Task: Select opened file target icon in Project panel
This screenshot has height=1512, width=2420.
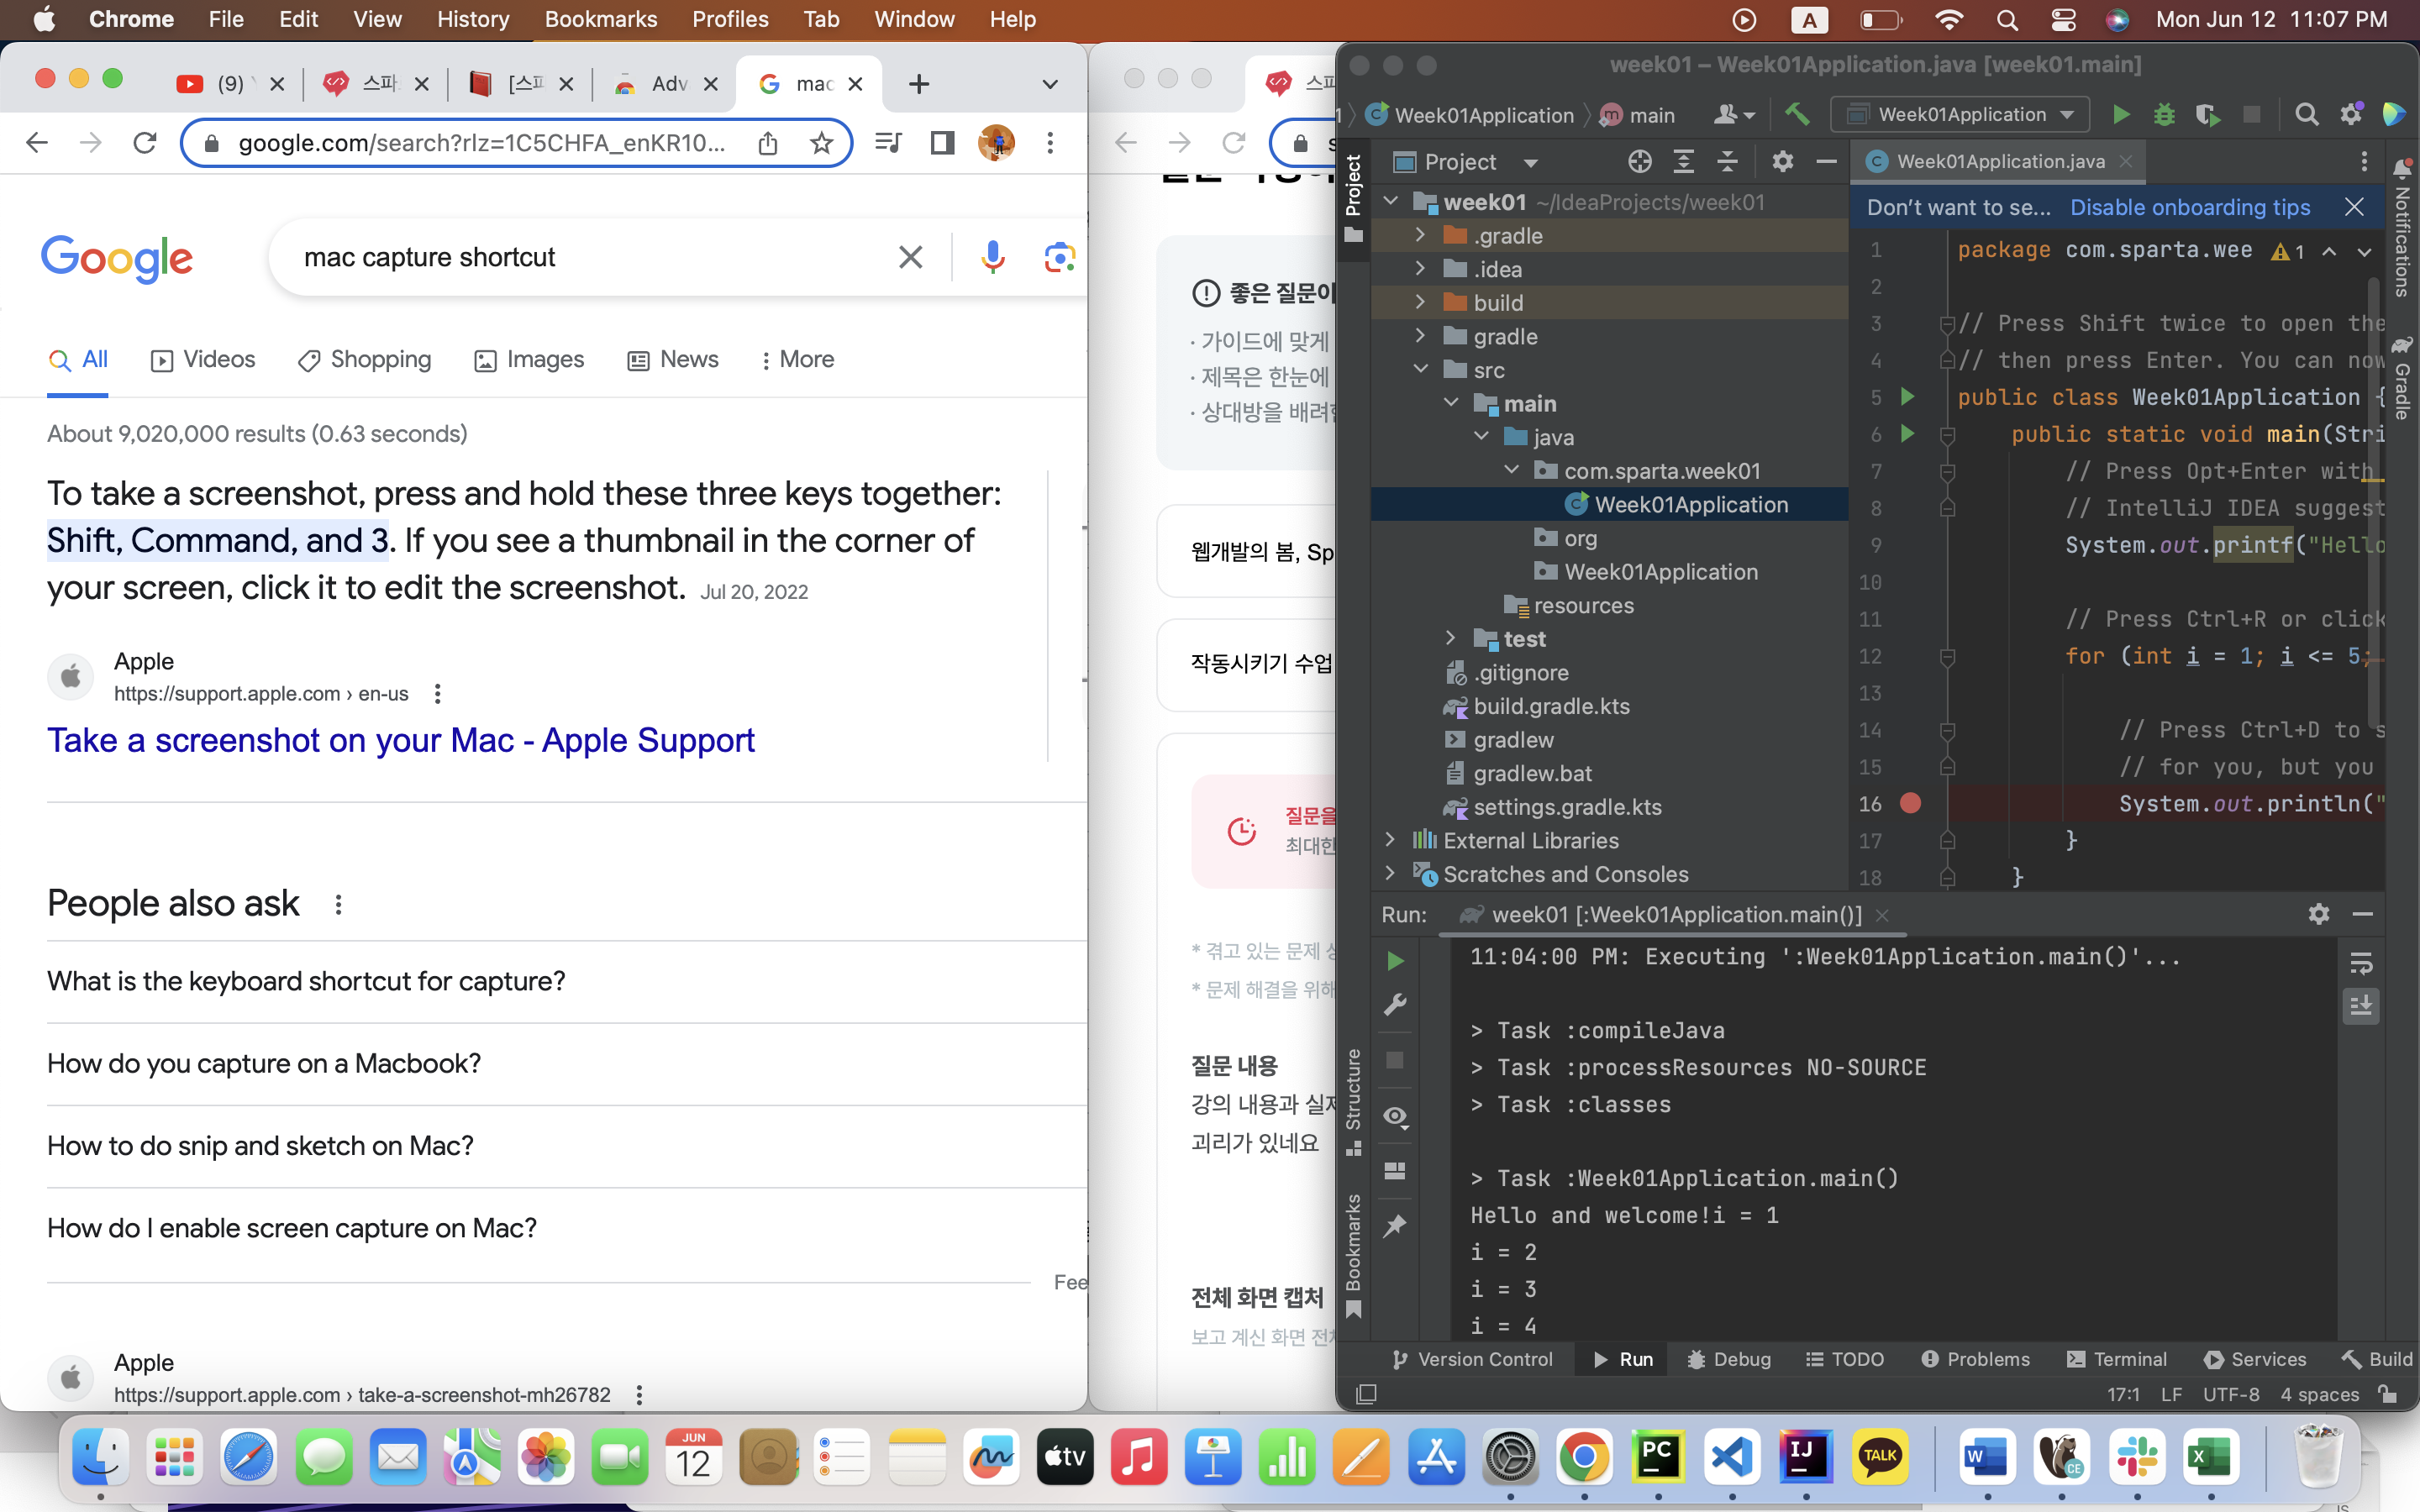Action: click(1640, 161)
